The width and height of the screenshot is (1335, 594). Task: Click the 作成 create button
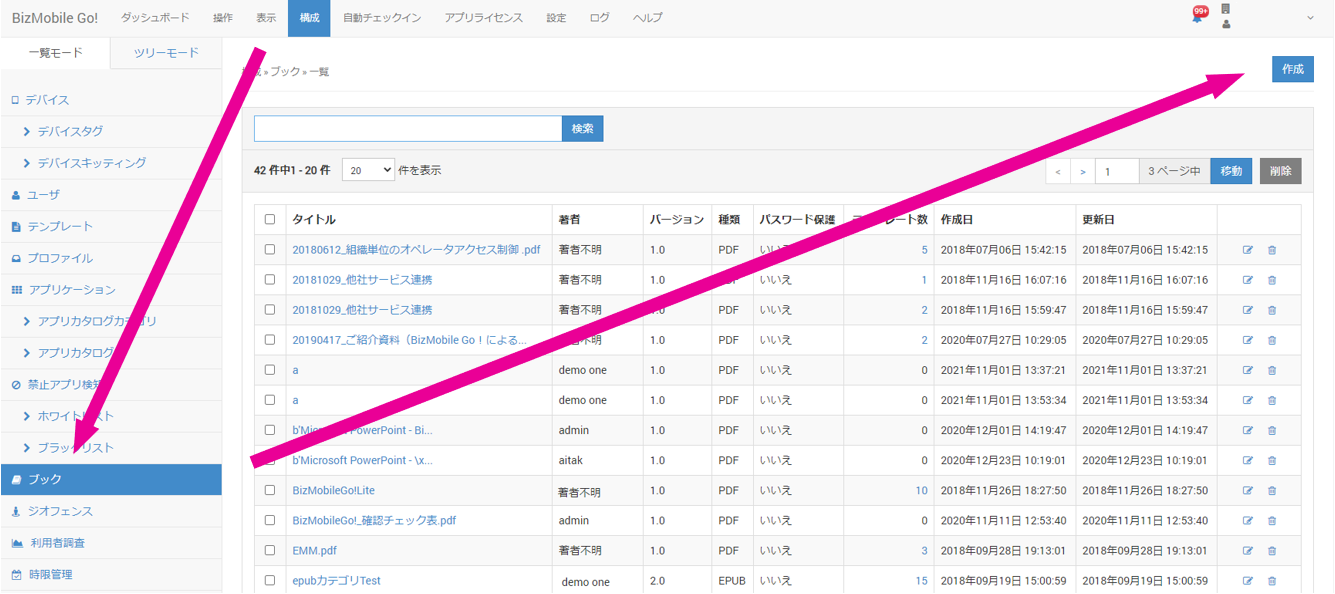pos(1292,69)
